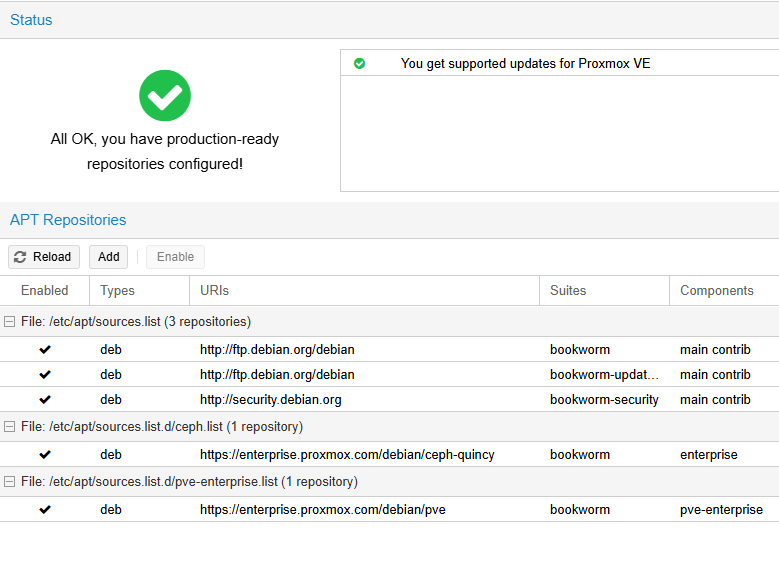The width and height of the screenshot is (779, 570).
Task: Click the enabled checkmark for the ceph-quincy repository
Action: 45,454
